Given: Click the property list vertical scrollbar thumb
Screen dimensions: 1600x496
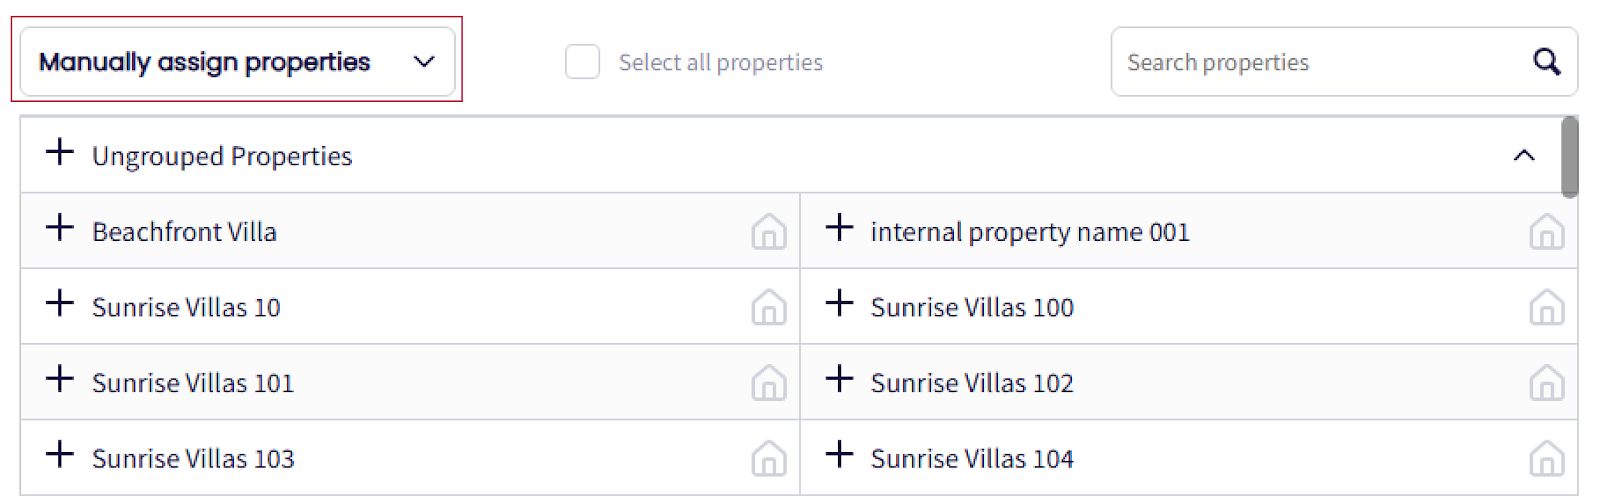Looking at the screenshot, I should [x=1569, y=157].
